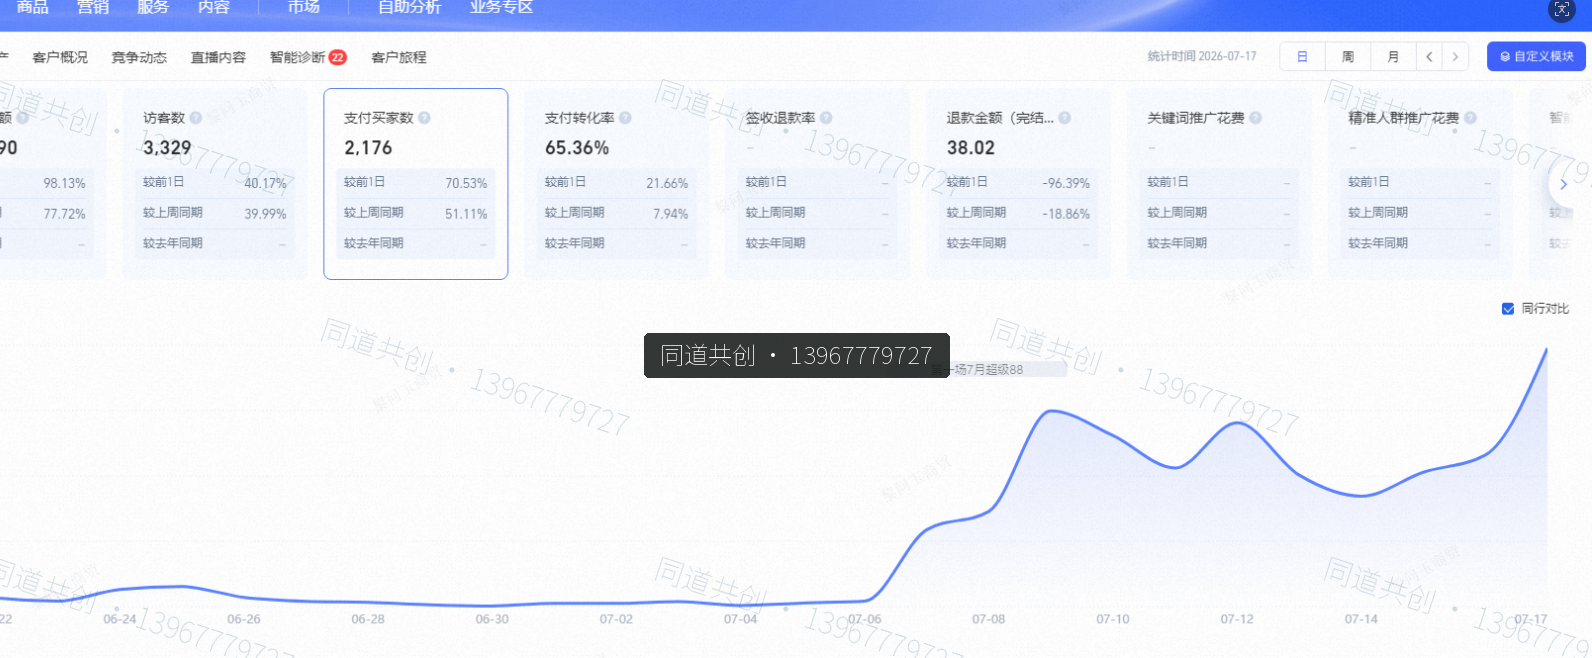Click 较去年同期 row in 支付买家数 card
Image resolution: width=1592 pixels, height=658 pixels.
tap(416, 243)
